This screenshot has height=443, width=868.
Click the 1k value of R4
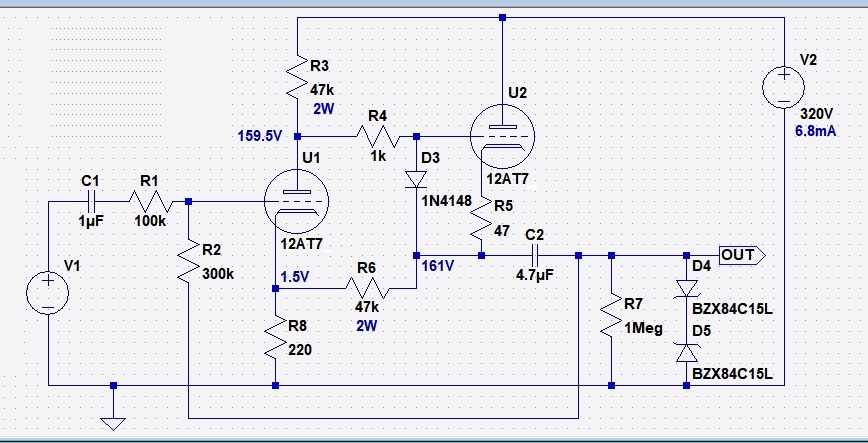click(378, 156)
